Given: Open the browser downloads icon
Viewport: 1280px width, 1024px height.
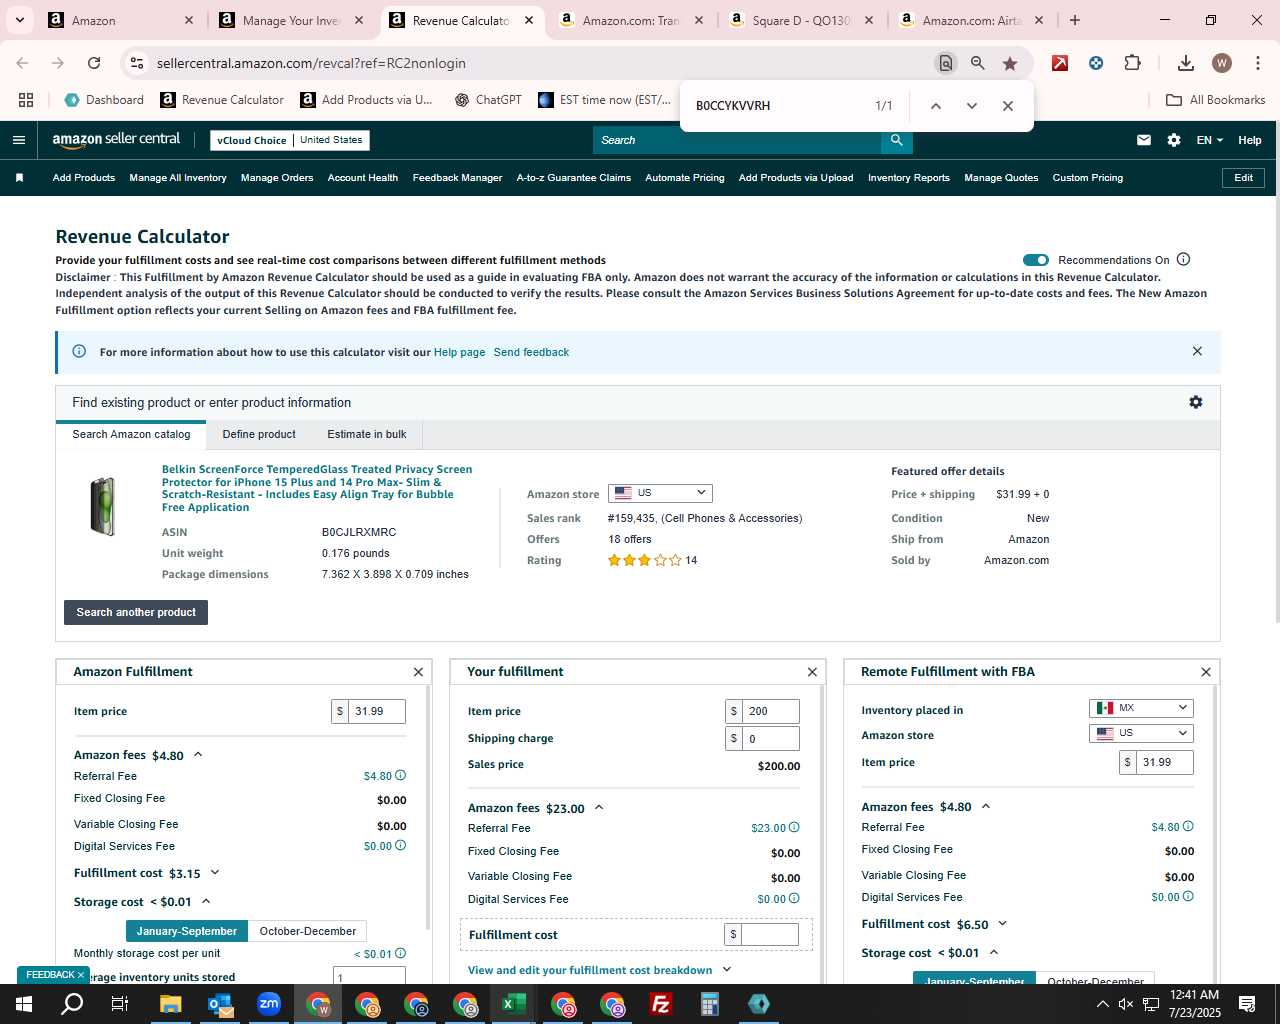Looking at the screenshot, I should [1185, 63].
